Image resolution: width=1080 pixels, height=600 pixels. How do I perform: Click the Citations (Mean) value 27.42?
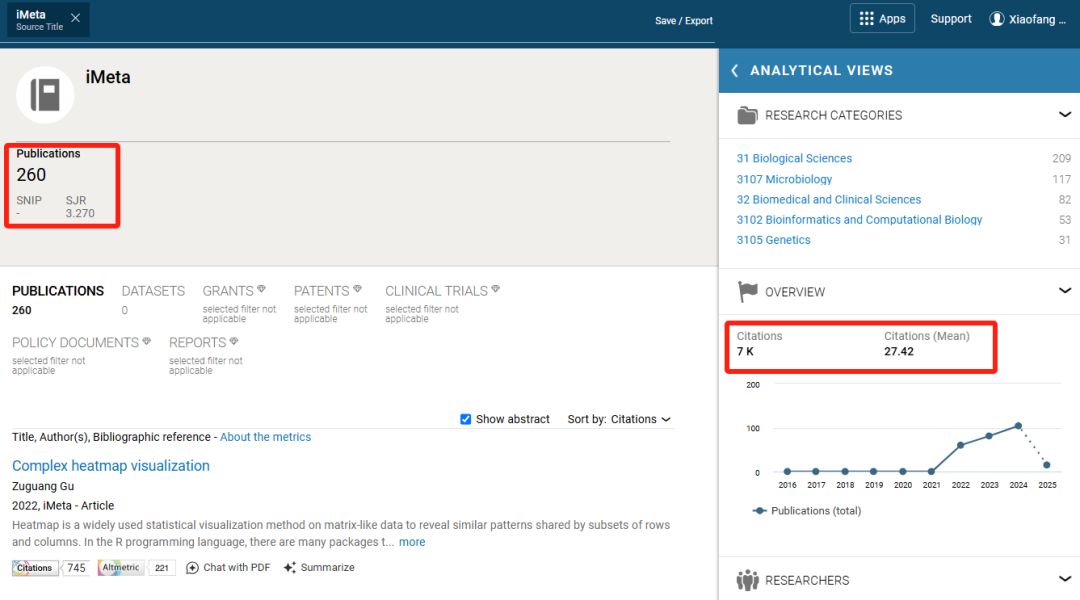pos(899,351)
